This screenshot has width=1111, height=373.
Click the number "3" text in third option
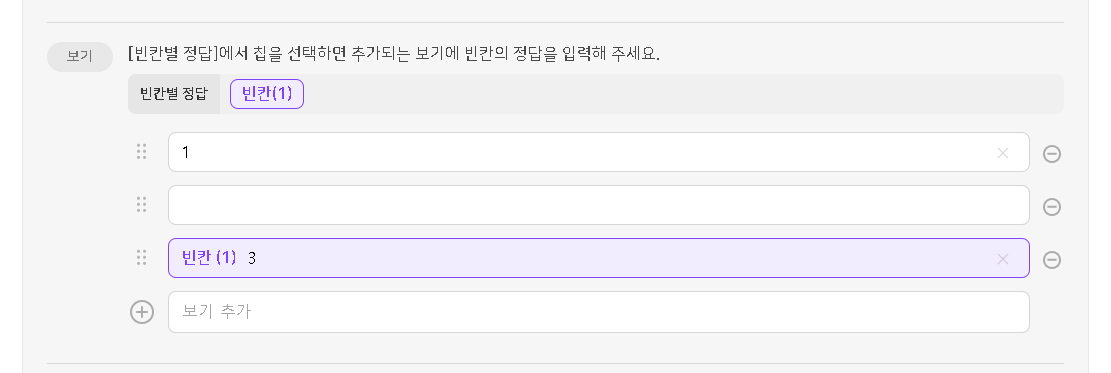(x=252, y=259)
